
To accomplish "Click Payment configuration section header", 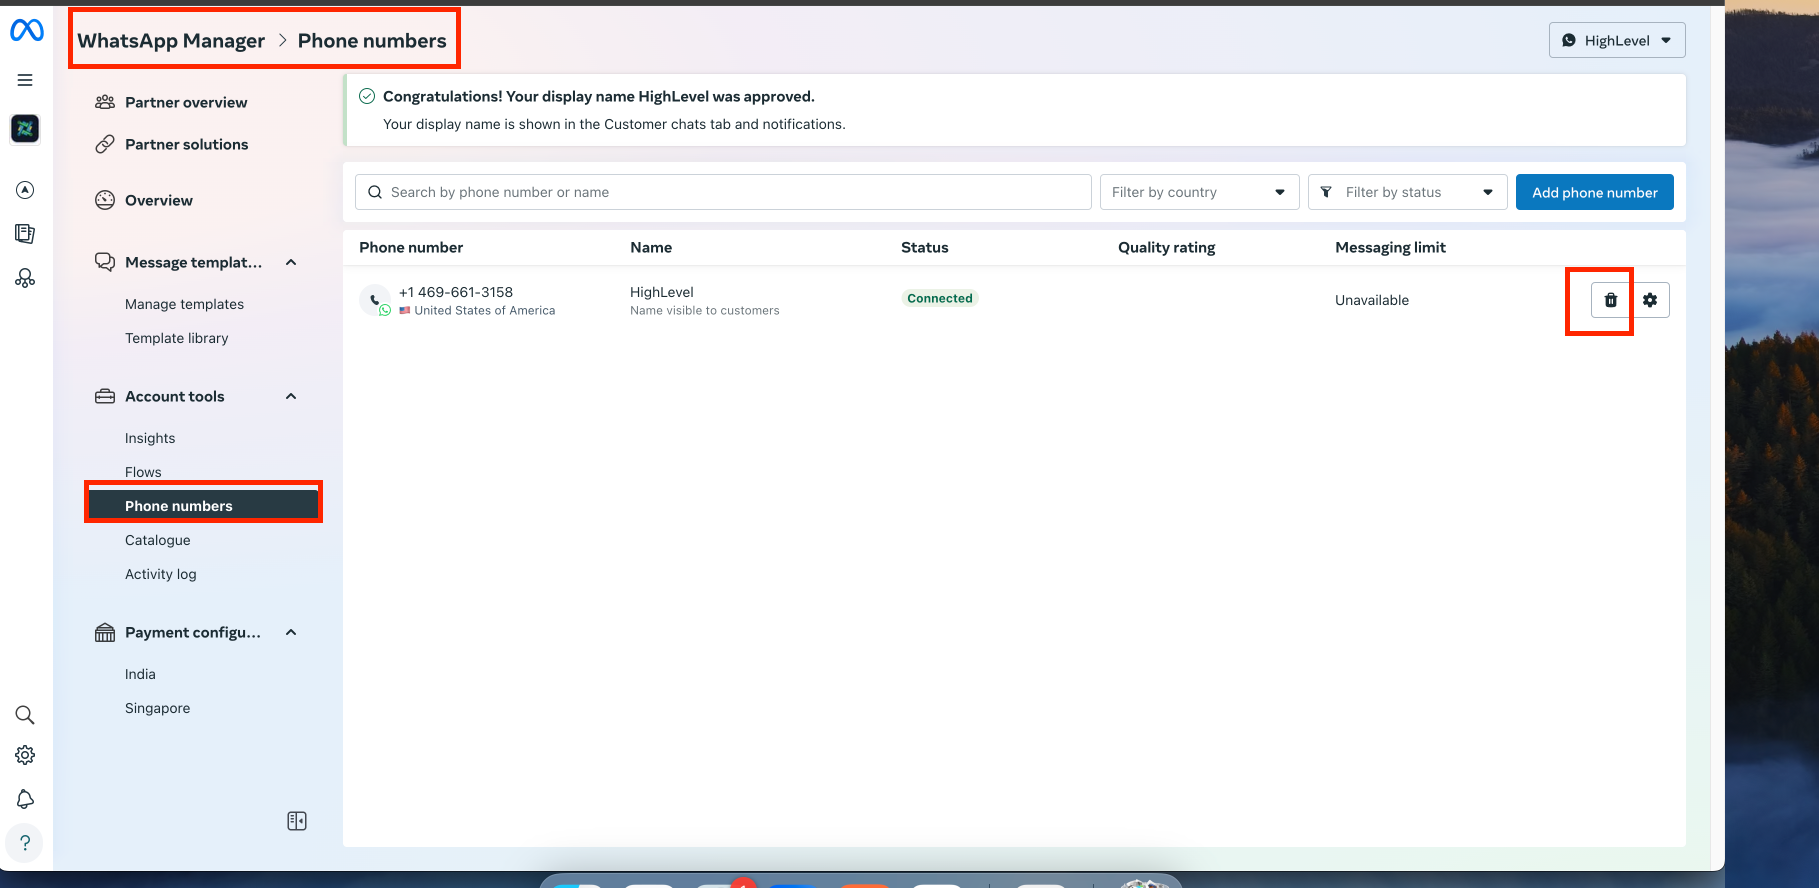I will (193, 632).
